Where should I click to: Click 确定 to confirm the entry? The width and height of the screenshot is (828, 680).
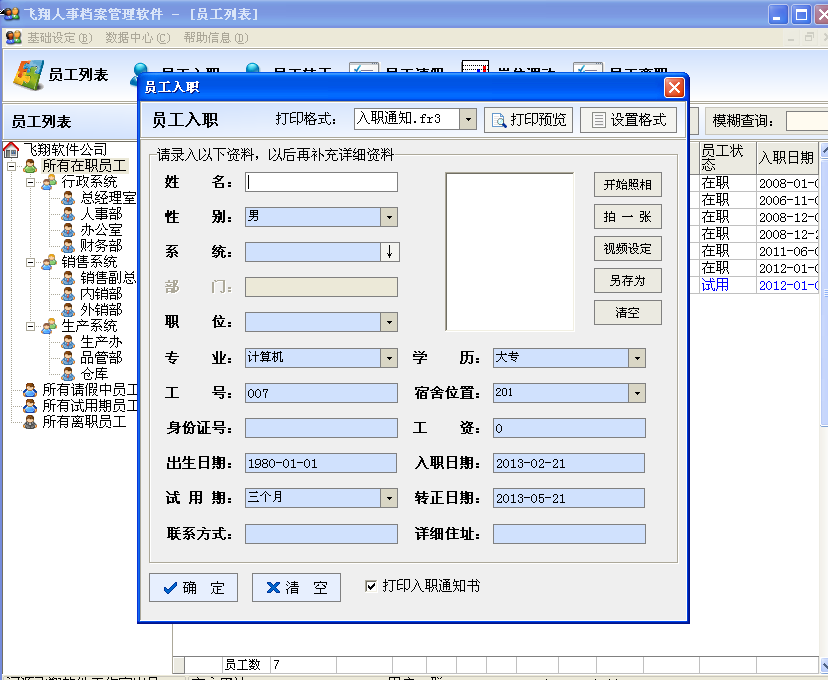[192, 587]
